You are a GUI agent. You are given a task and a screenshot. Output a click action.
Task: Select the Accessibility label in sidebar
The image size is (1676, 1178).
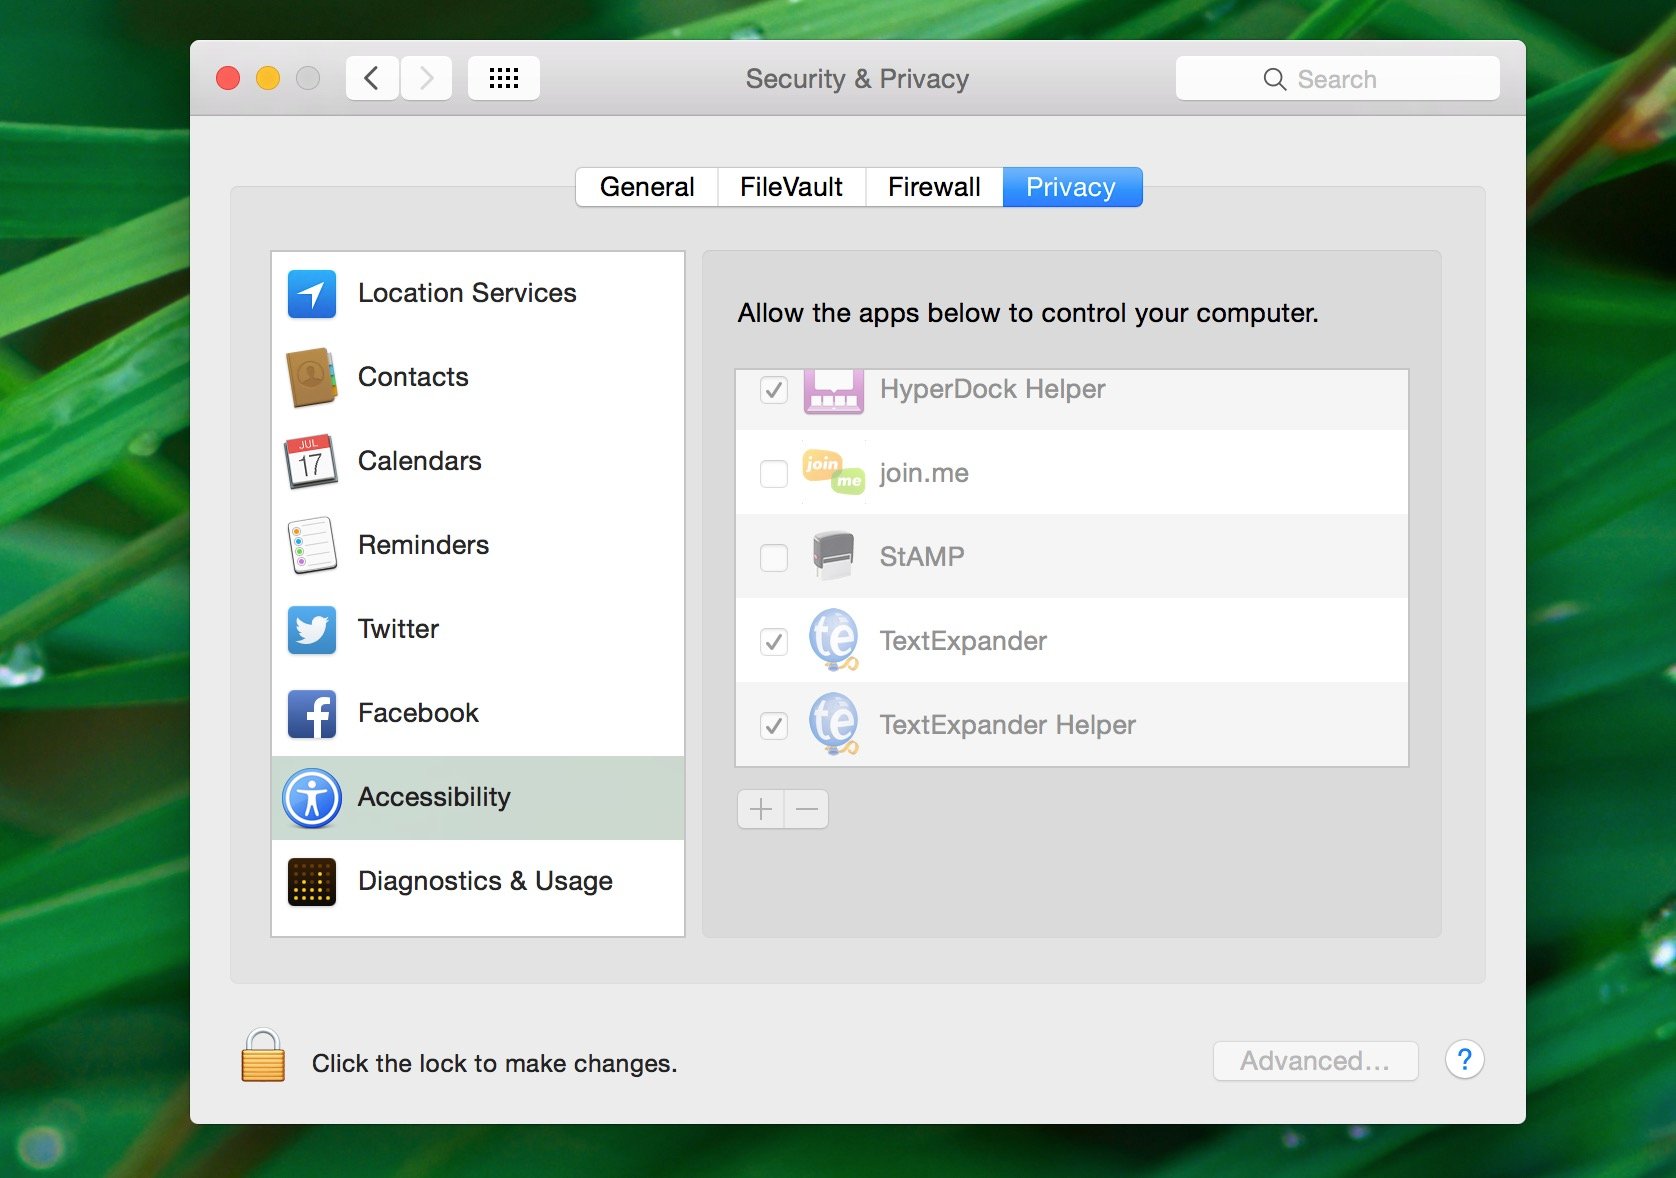pos(434,797)
